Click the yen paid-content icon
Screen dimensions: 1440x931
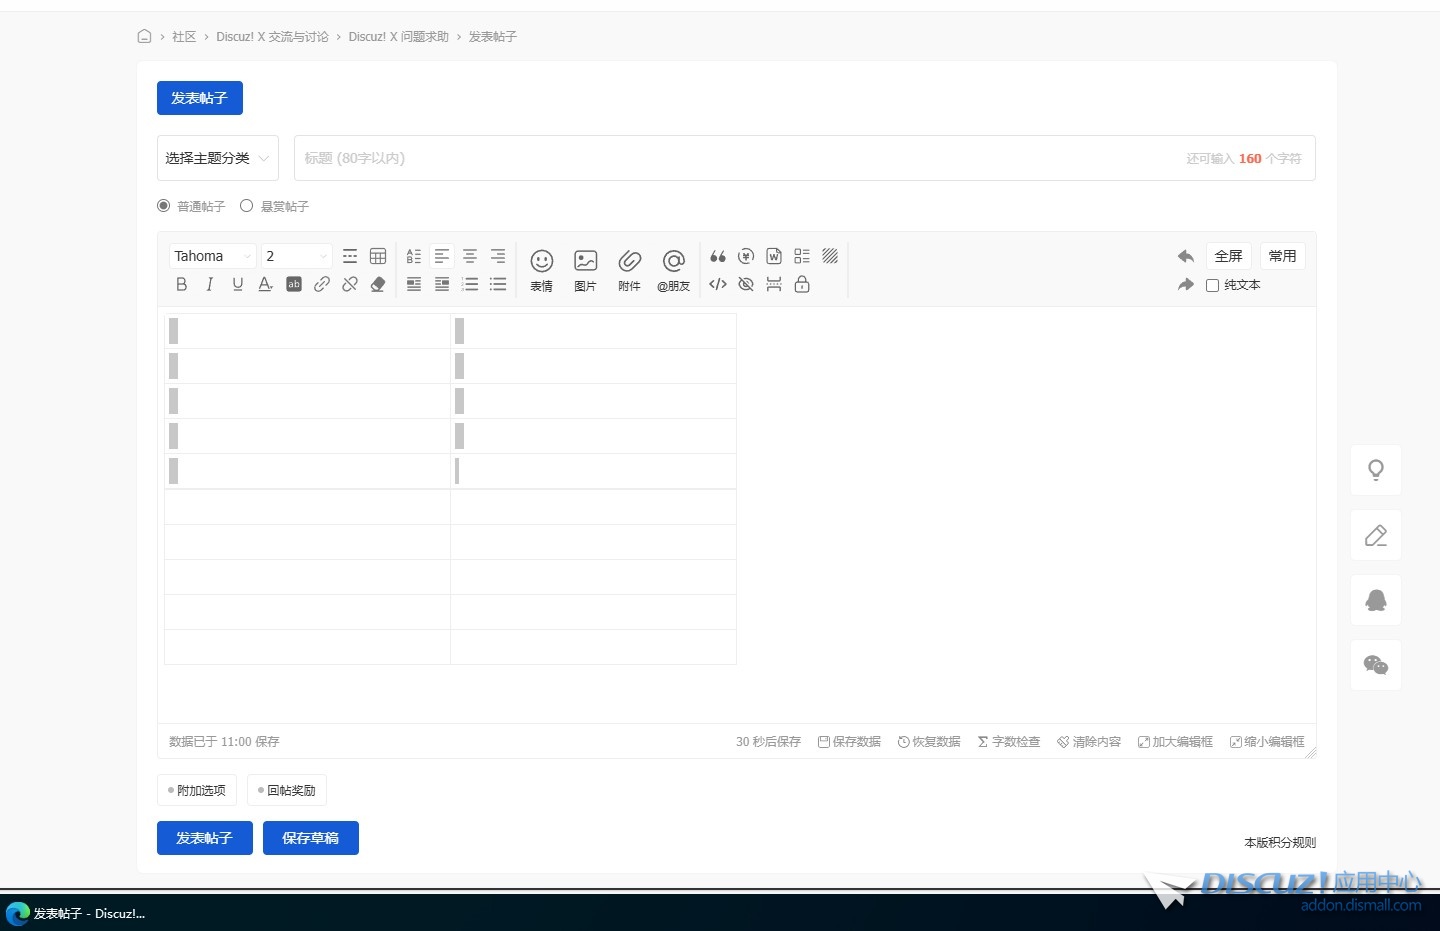(x=745, y=256)
